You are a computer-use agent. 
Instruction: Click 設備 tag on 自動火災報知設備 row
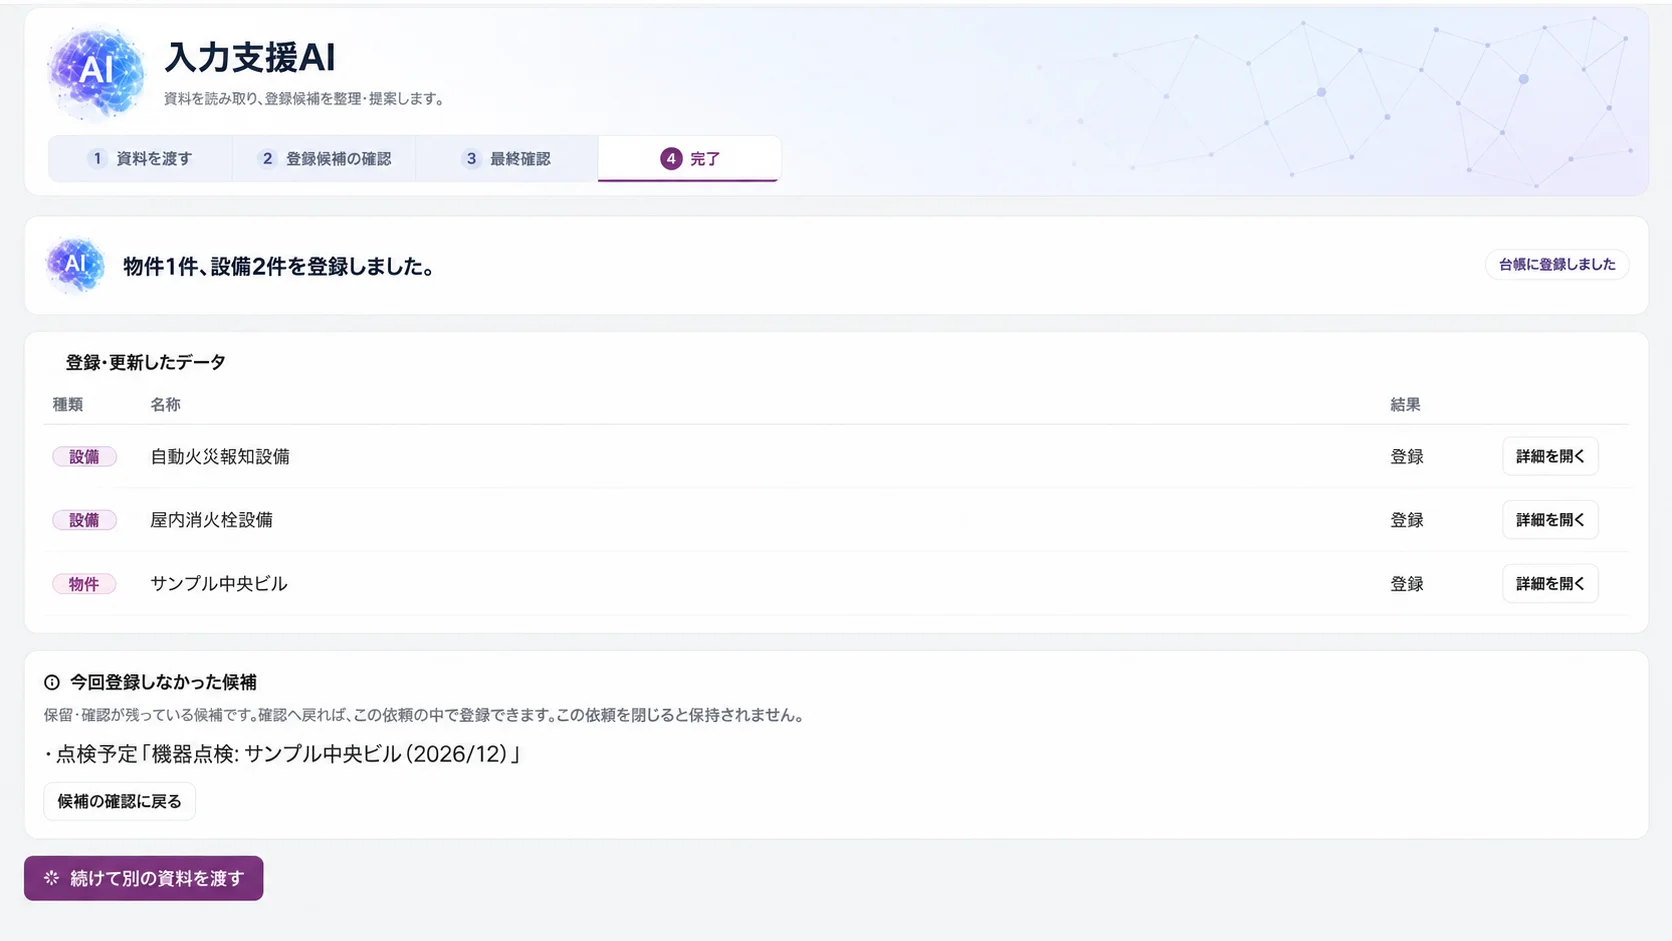pos(84,457)
